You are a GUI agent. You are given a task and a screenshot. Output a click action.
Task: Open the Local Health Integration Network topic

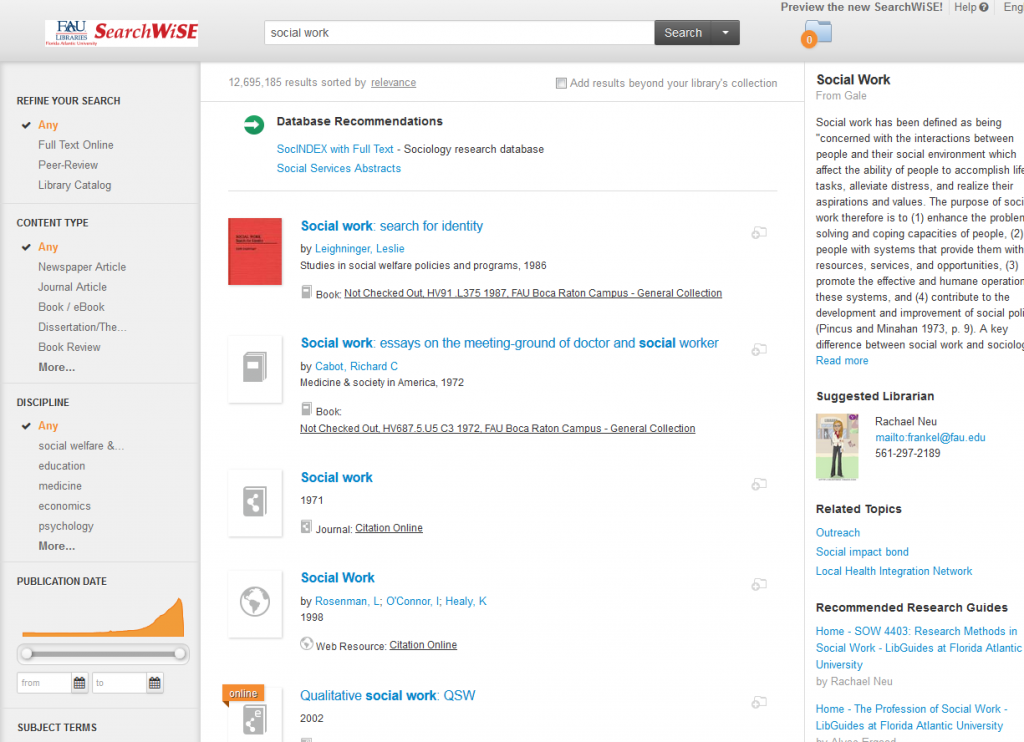pos(894,572)
